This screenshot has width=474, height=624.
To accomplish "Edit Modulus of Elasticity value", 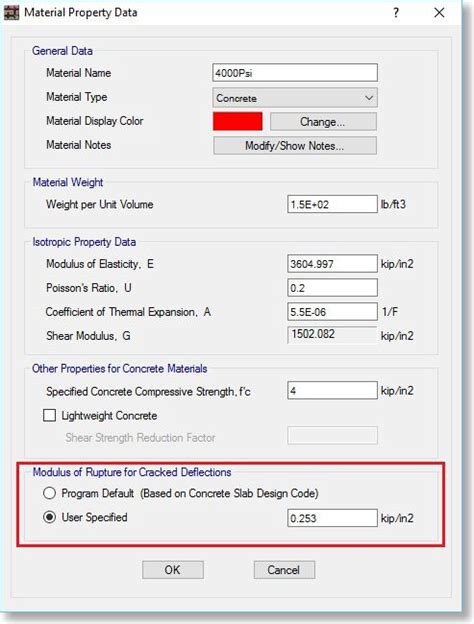I will [332, 264].
